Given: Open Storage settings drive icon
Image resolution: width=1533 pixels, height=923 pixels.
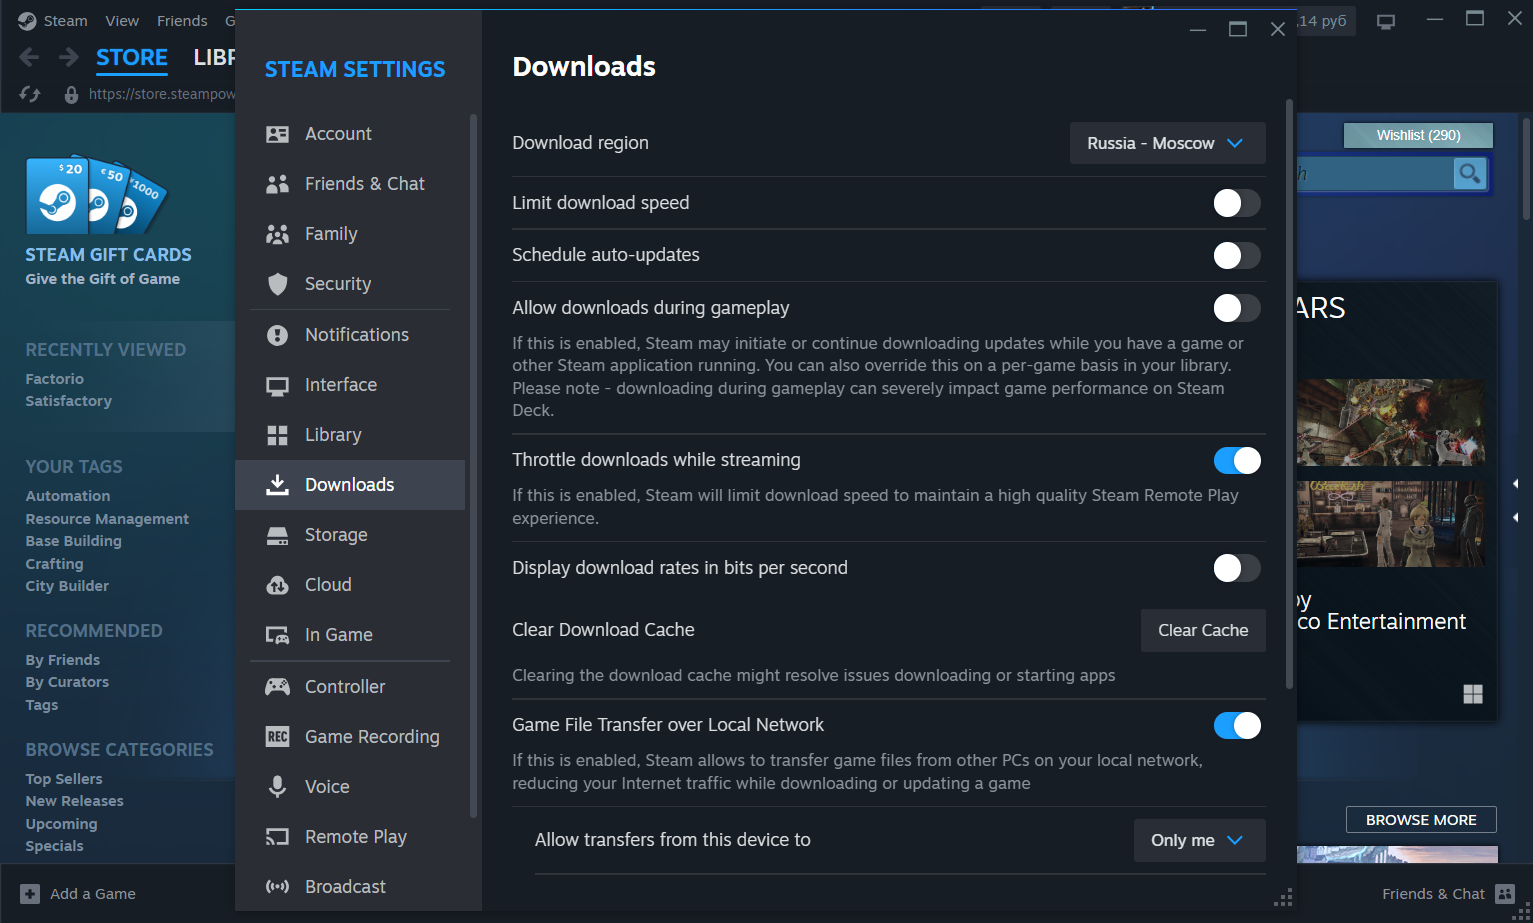Looking at the screenshot, I should (277, 535).
